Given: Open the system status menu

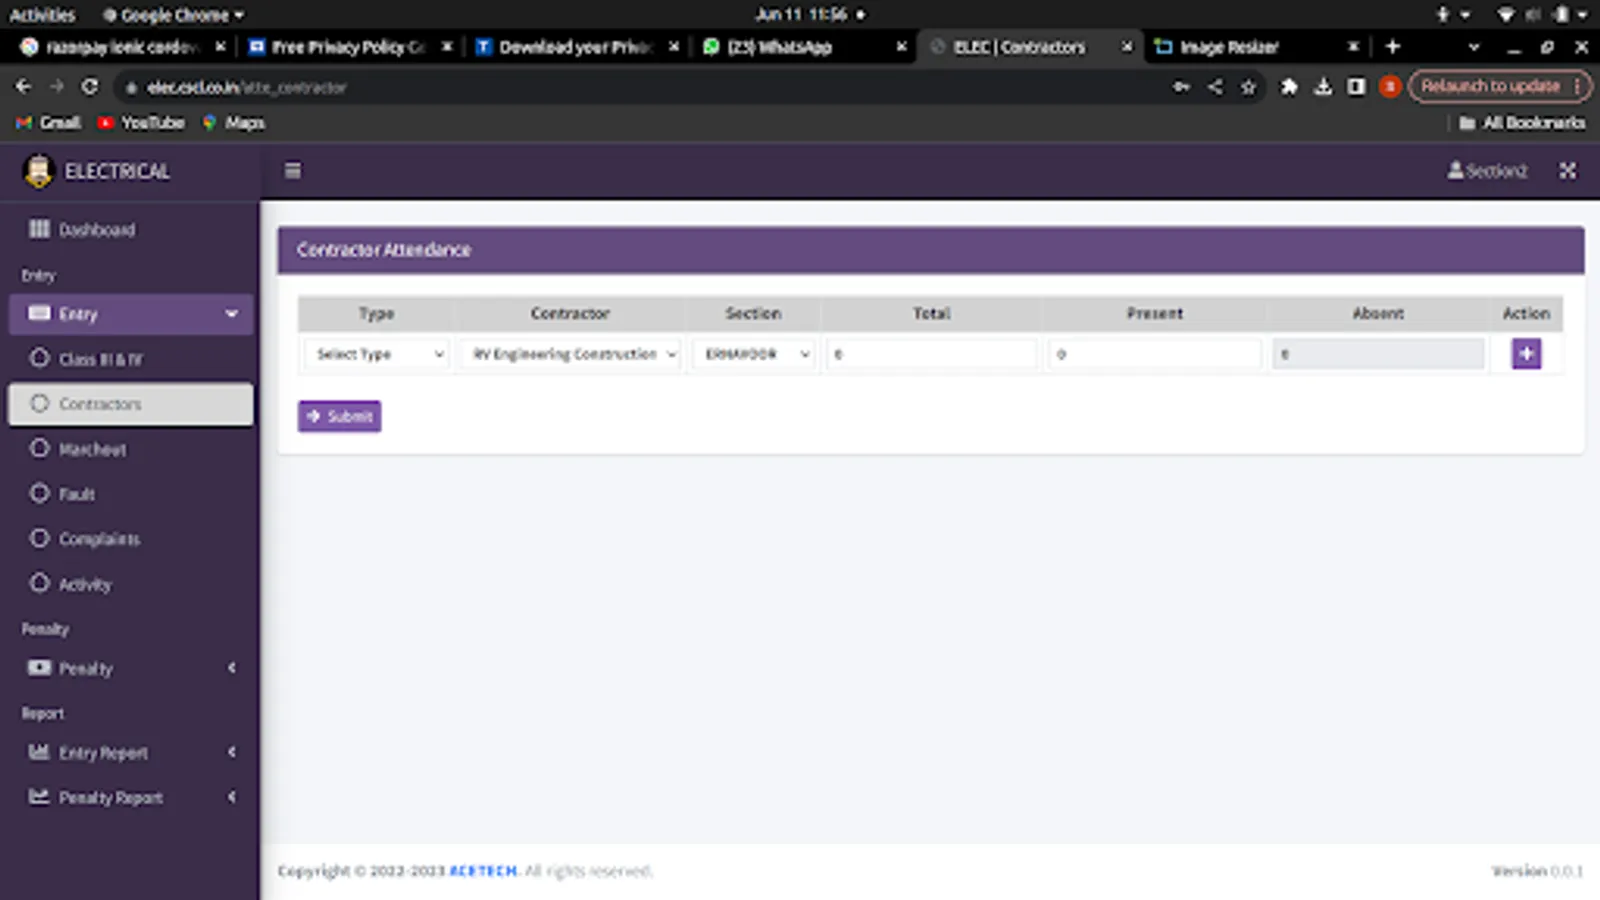Looking at the screenshot, I should 1545,15.
